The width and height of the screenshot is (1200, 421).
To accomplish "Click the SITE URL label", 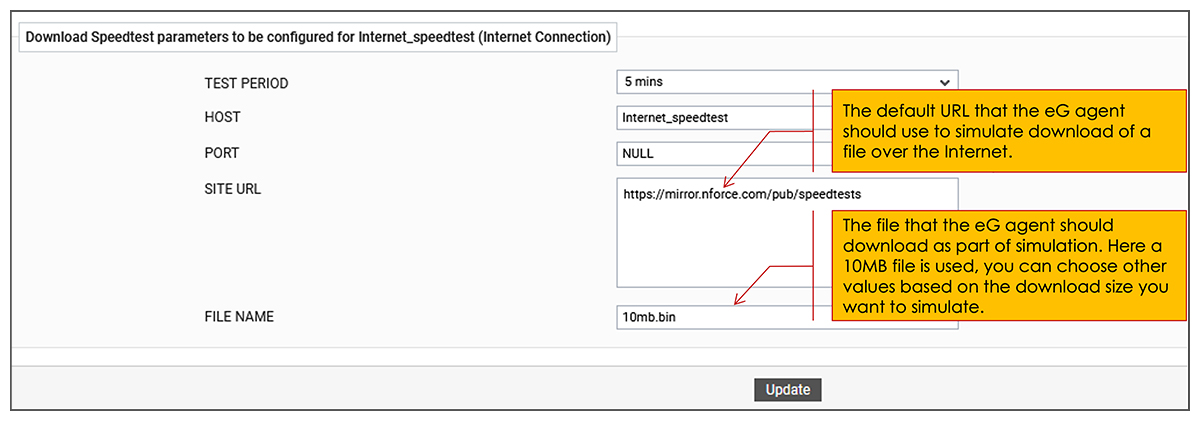I will pos(232,188).
